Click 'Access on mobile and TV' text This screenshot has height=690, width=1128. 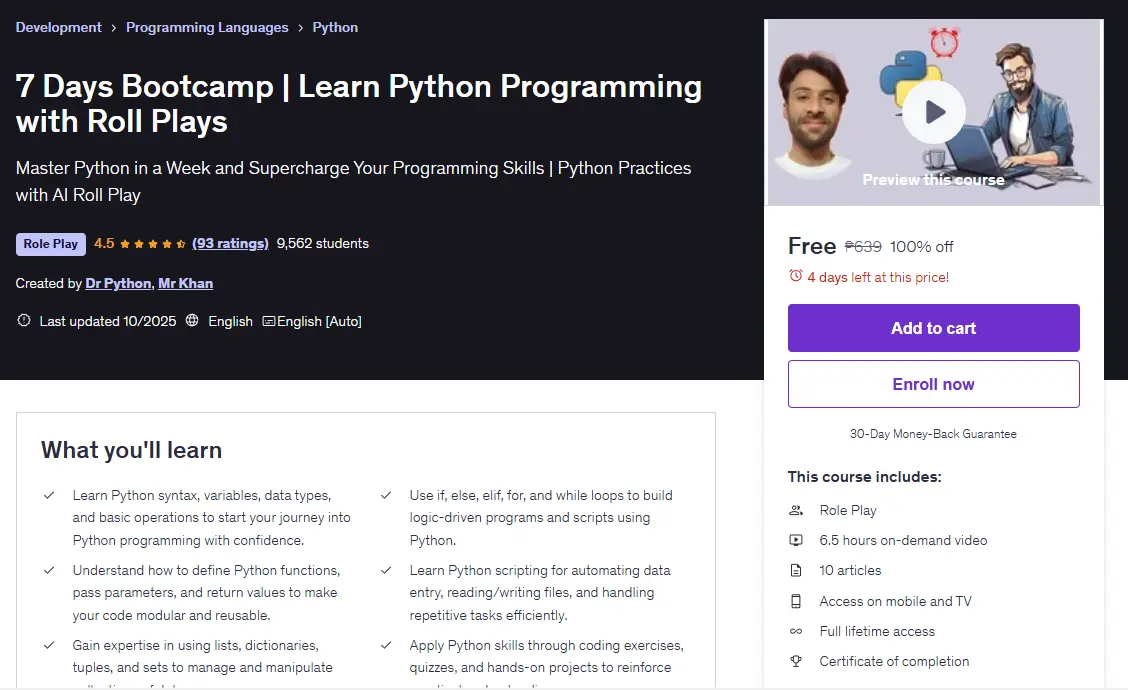point(896,601)
